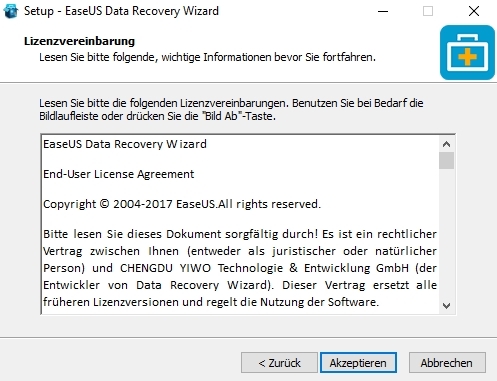Click the license scrollbar down arrow
Image resolution: width=497 pixels, height=381 pixels.
pos(446,305)
